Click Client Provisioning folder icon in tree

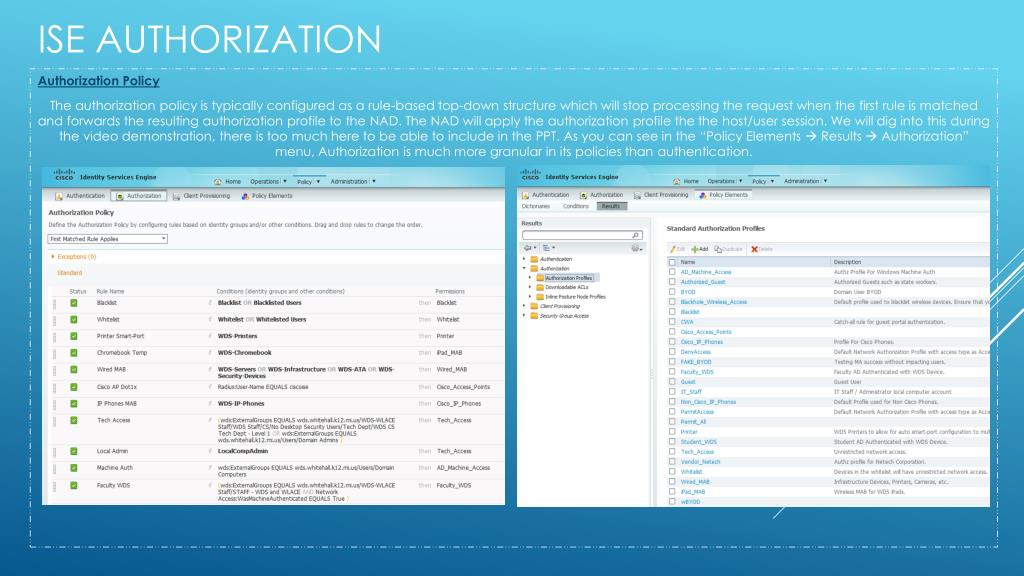534,306
